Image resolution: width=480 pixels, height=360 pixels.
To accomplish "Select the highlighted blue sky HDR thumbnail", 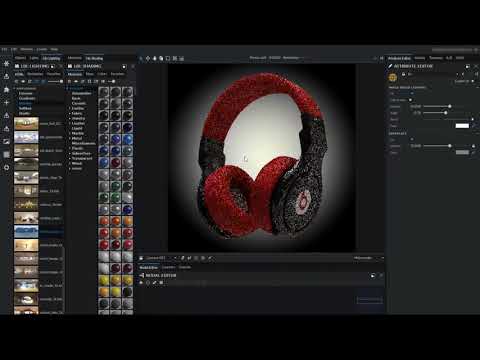I will [x=26, y=231].
